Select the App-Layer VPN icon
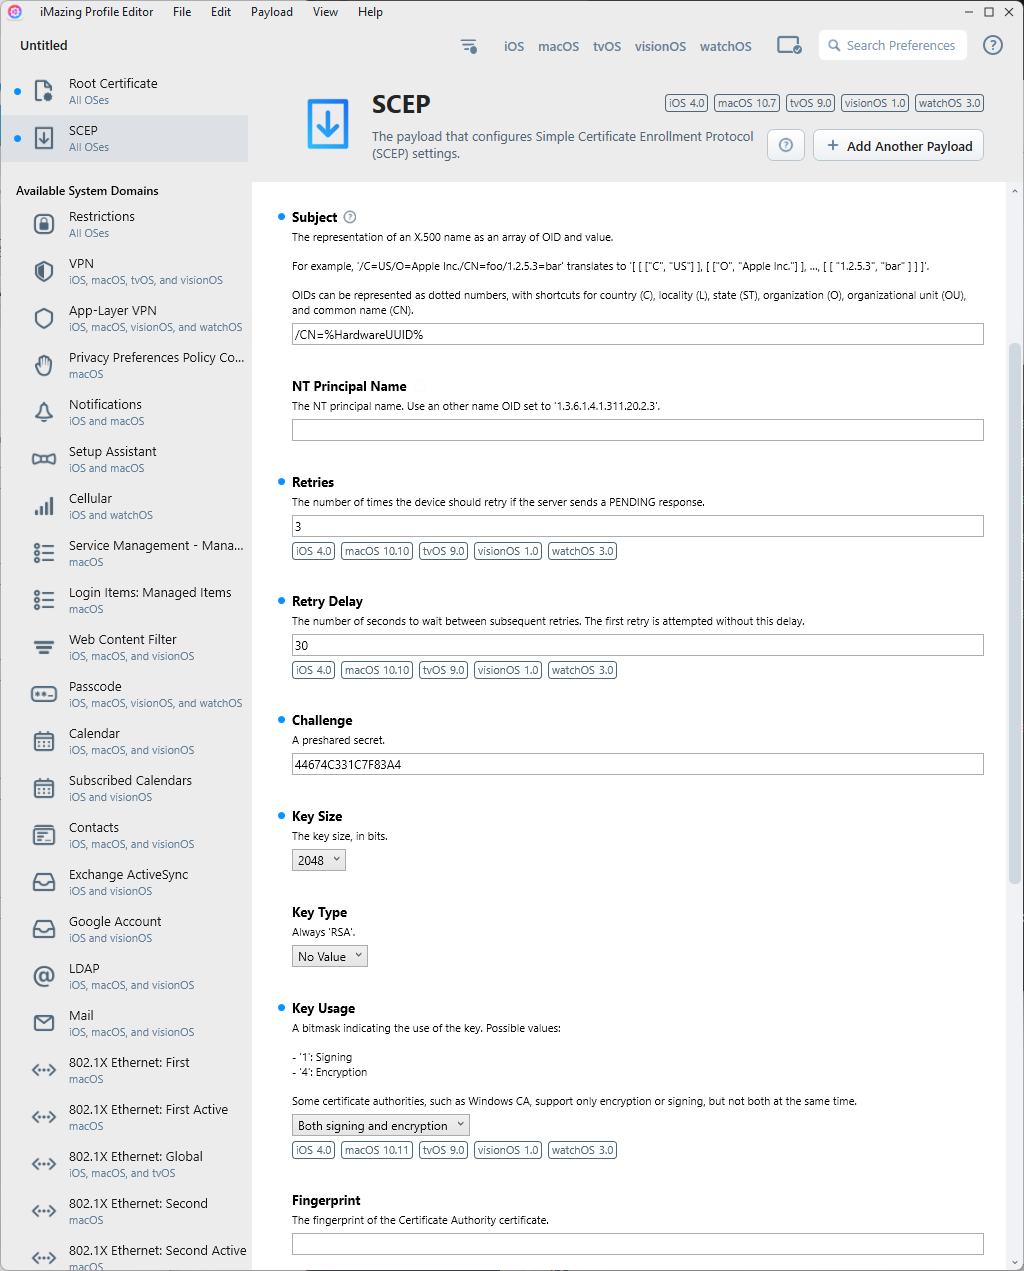This screenshot has width=1024, height=1271. [44, 318]
